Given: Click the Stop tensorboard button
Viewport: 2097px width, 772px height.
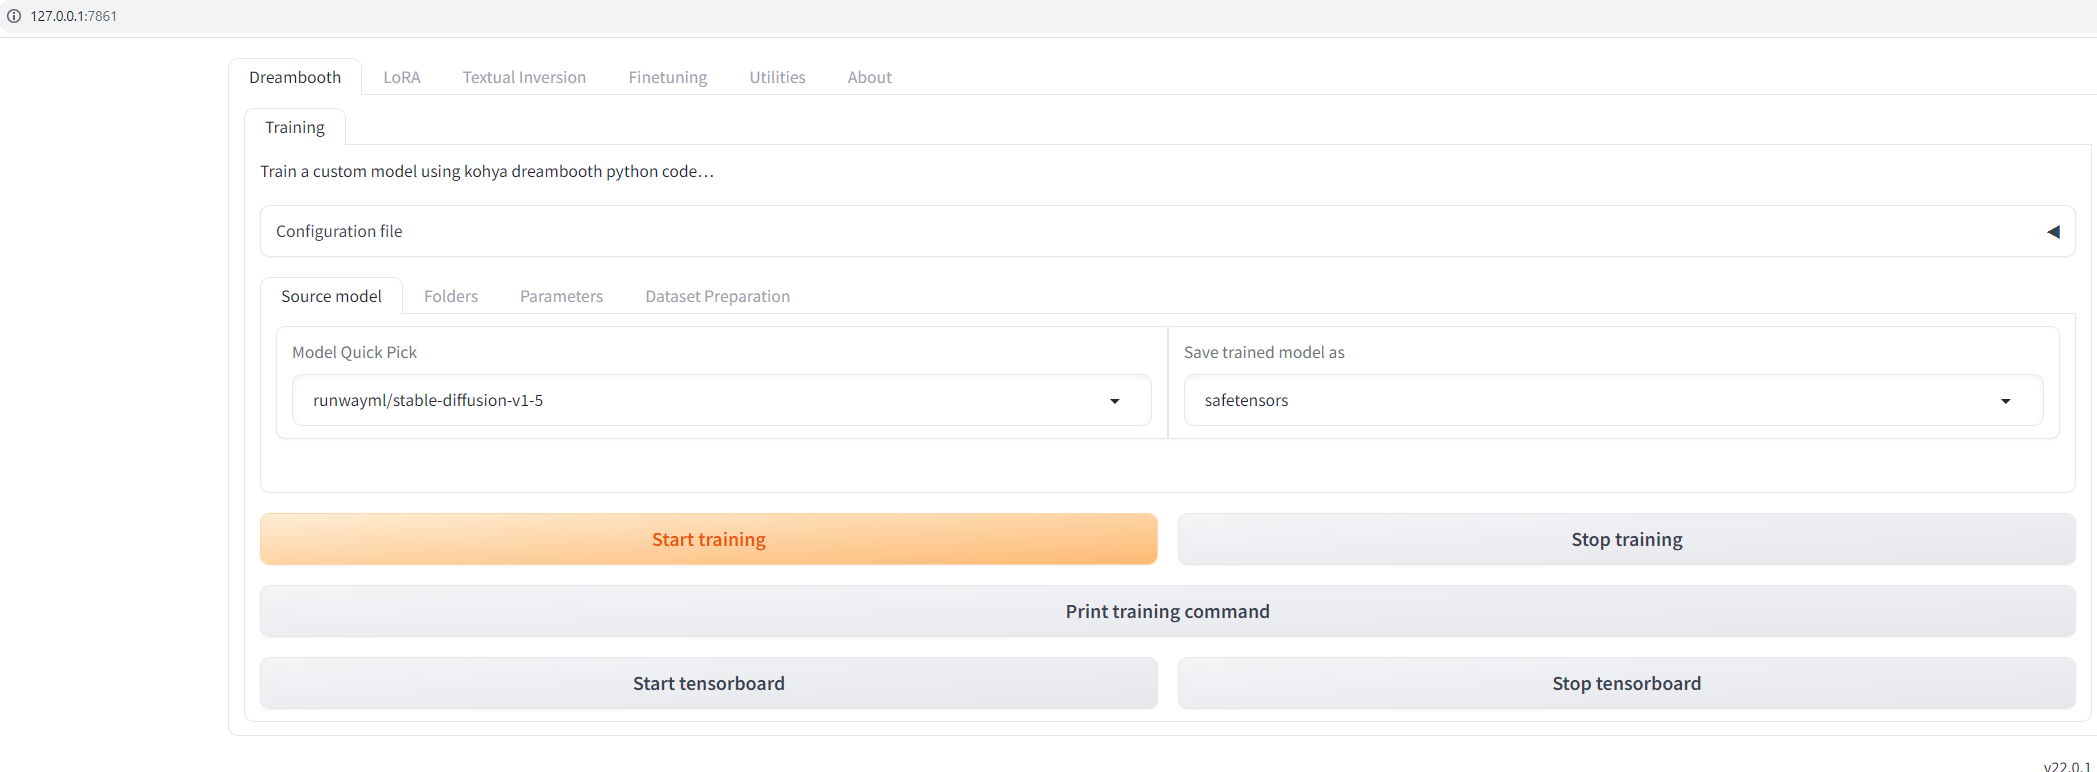Looking at the screenshot, I should pos(1627,683).
